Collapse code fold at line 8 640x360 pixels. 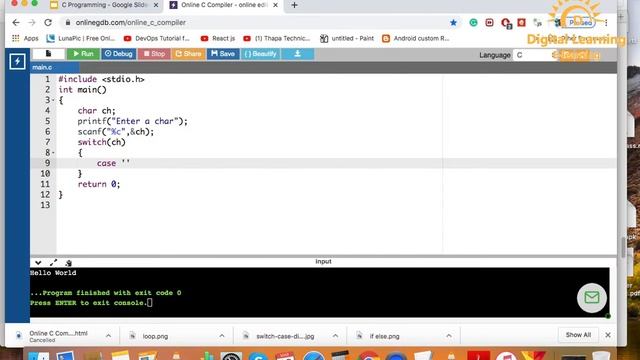[x=53, y=153]
